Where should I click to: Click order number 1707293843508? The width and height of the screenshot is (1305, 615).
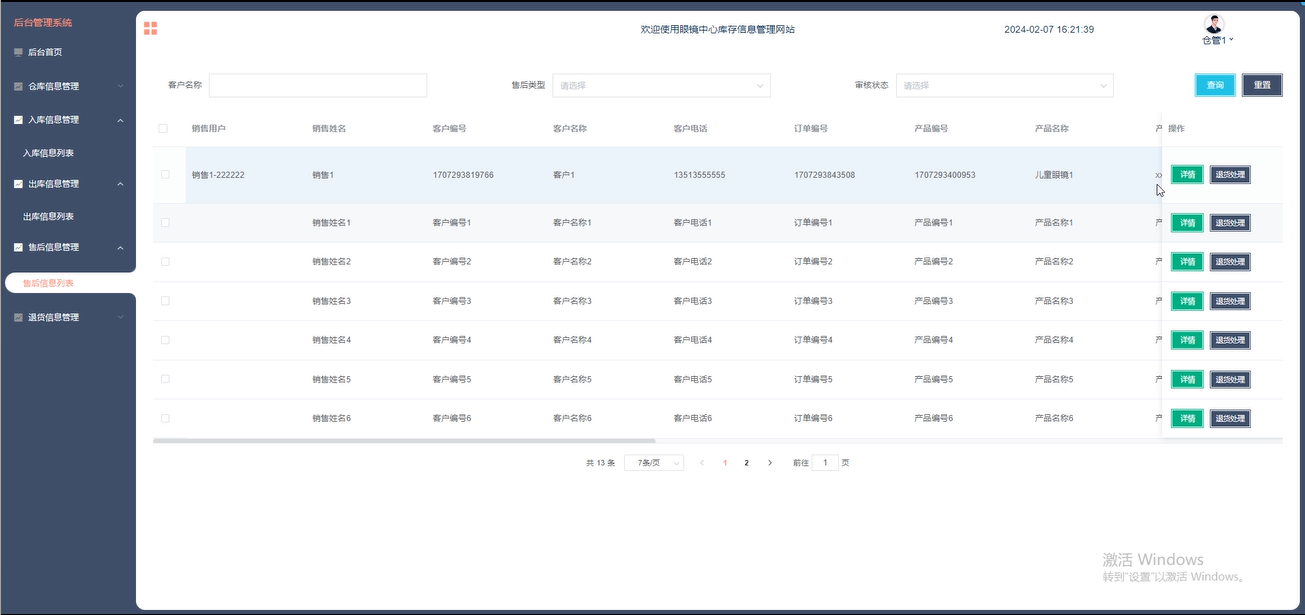[825, 175]
